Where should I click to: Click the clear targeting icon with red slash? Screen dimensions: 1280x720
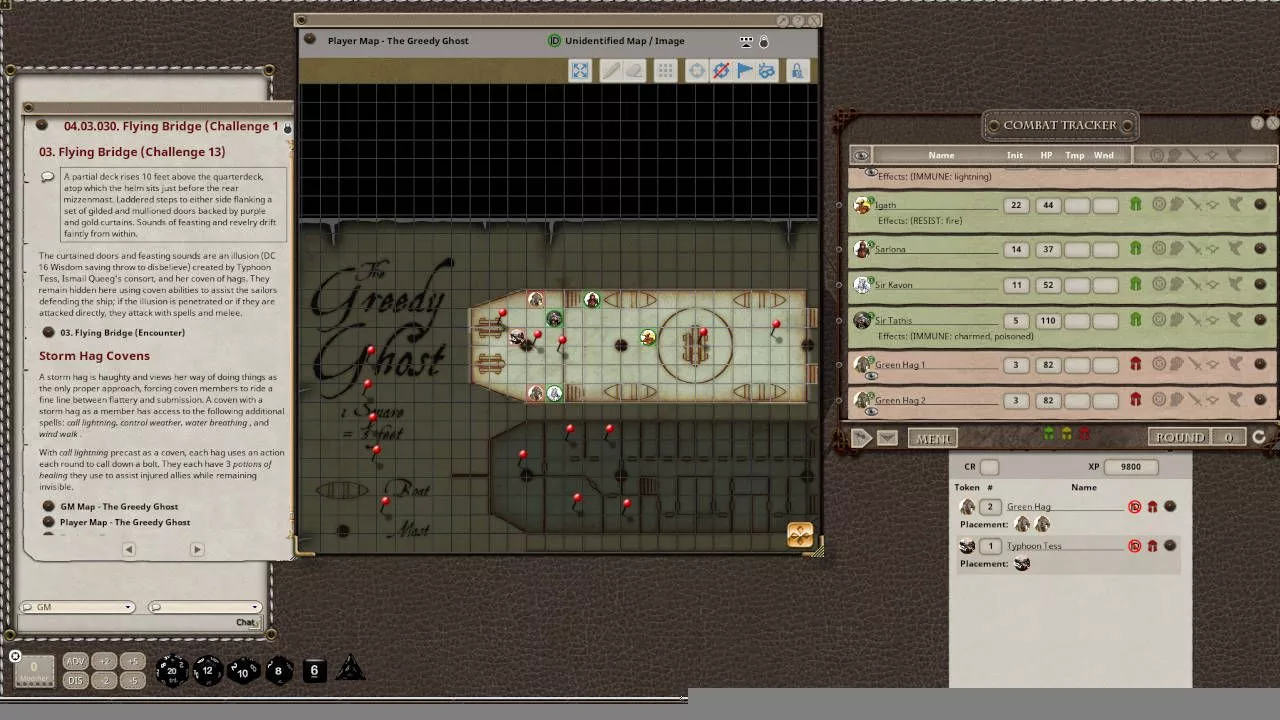[x=720, y=70]
